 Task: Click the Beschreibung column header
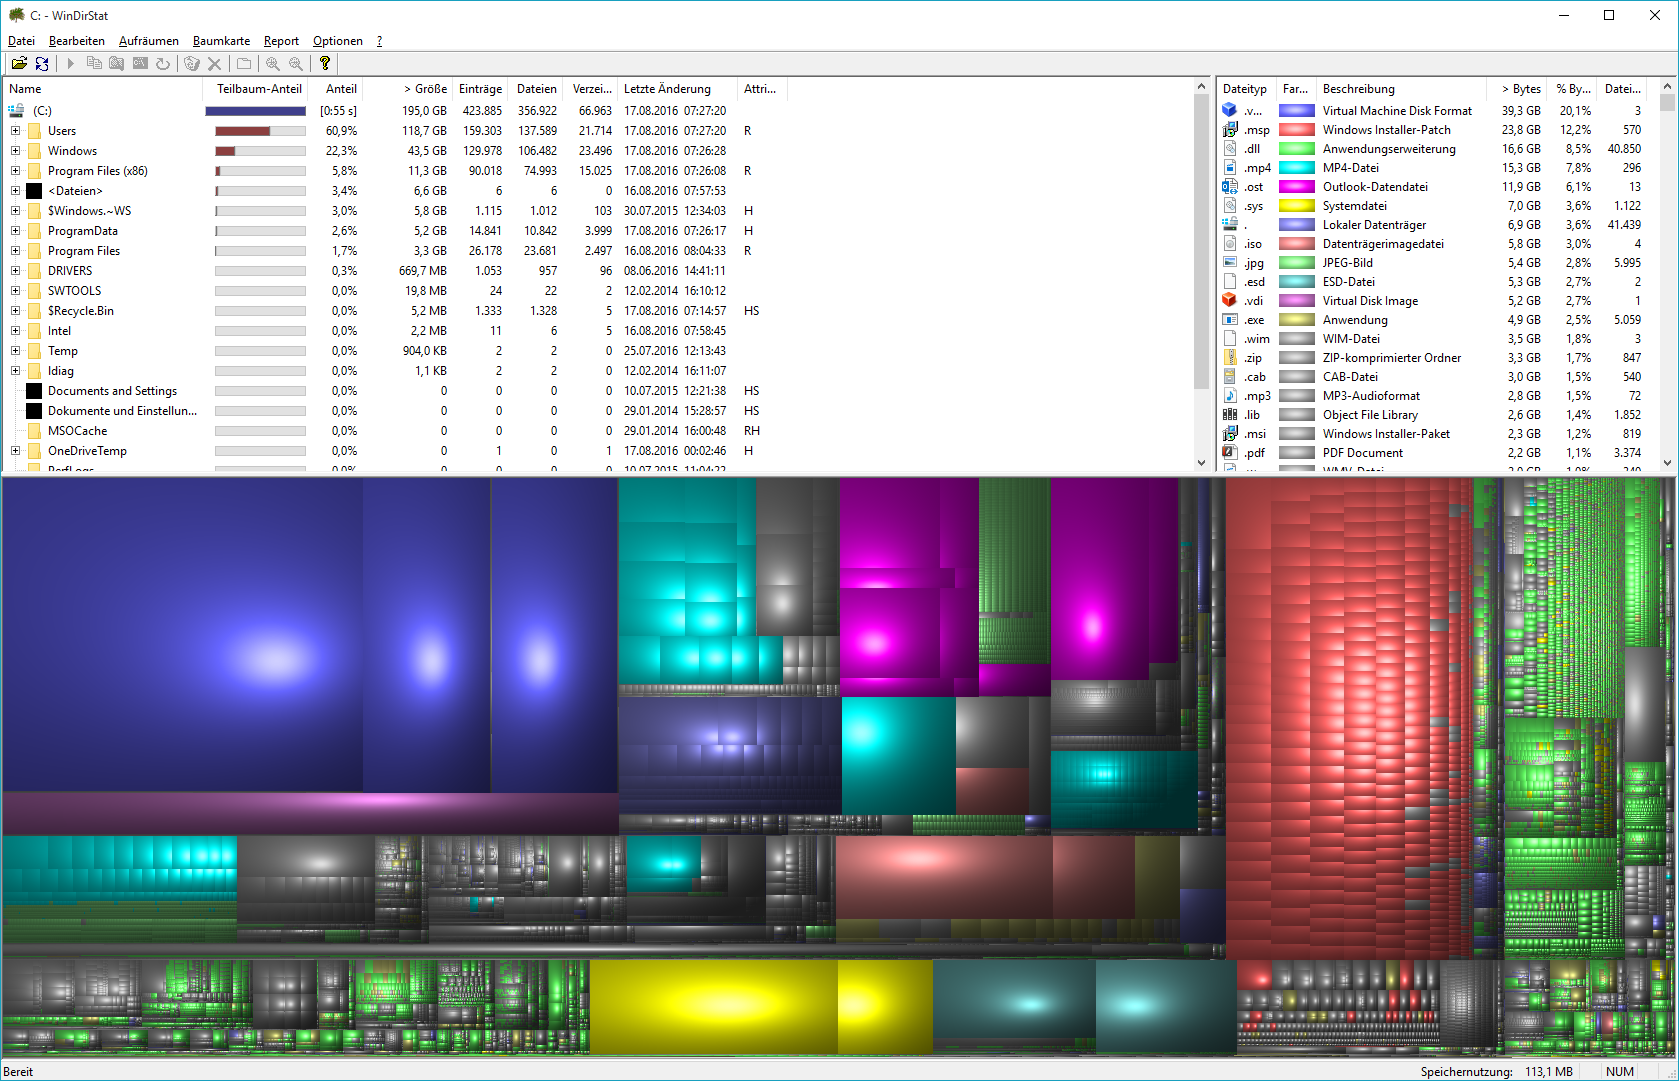[x=1358, y=89]
